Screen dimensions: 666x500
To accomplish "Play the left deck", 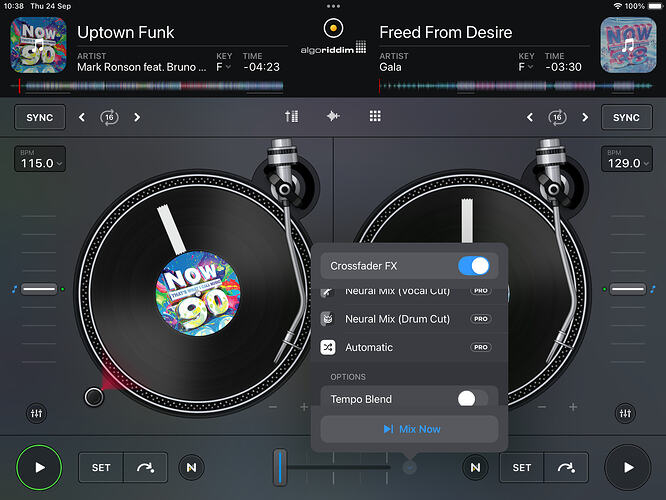I will pos(39,468).
